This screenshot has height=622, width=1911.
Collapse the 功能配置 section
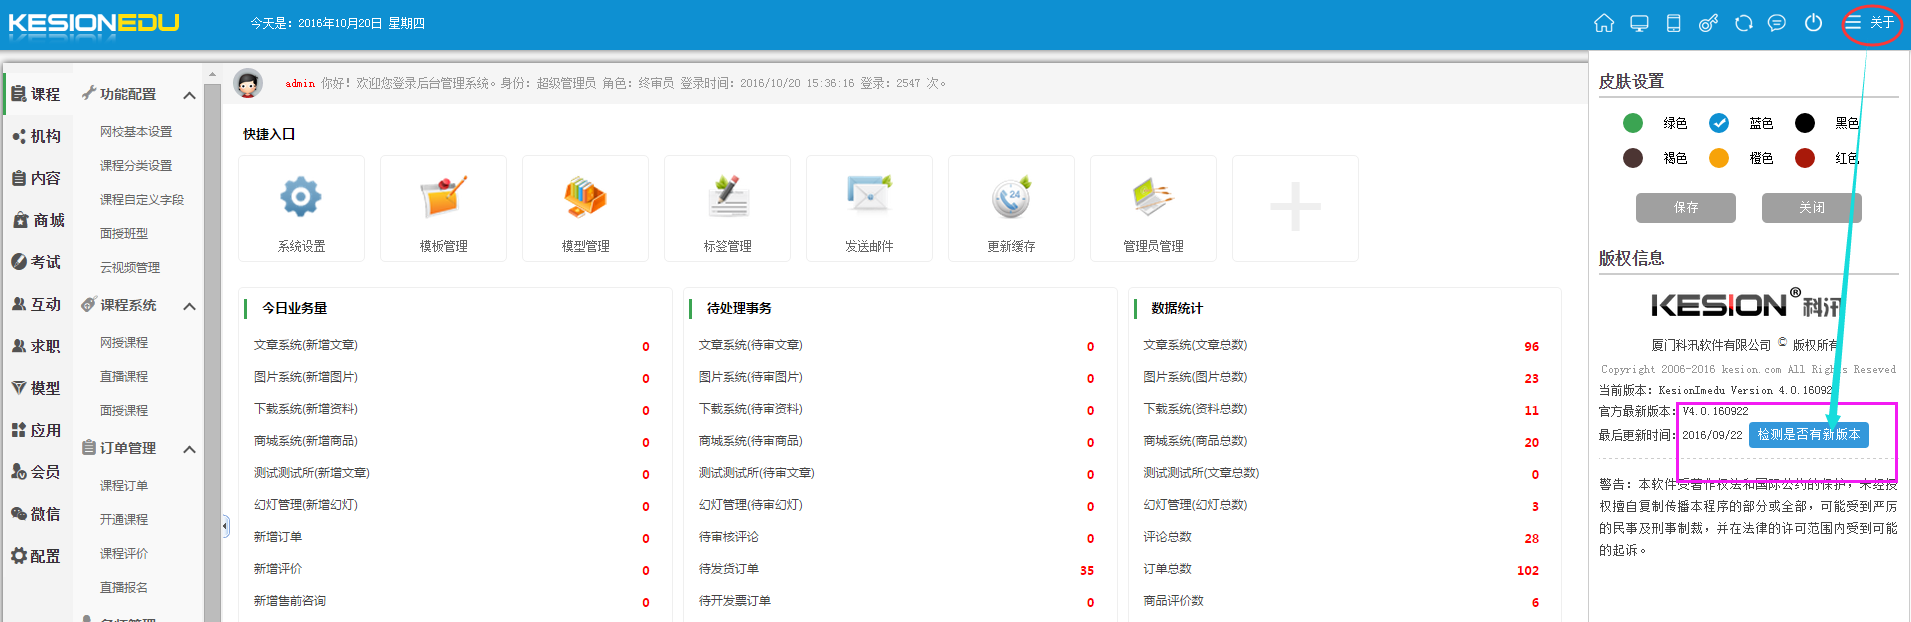tap(189, 95)
